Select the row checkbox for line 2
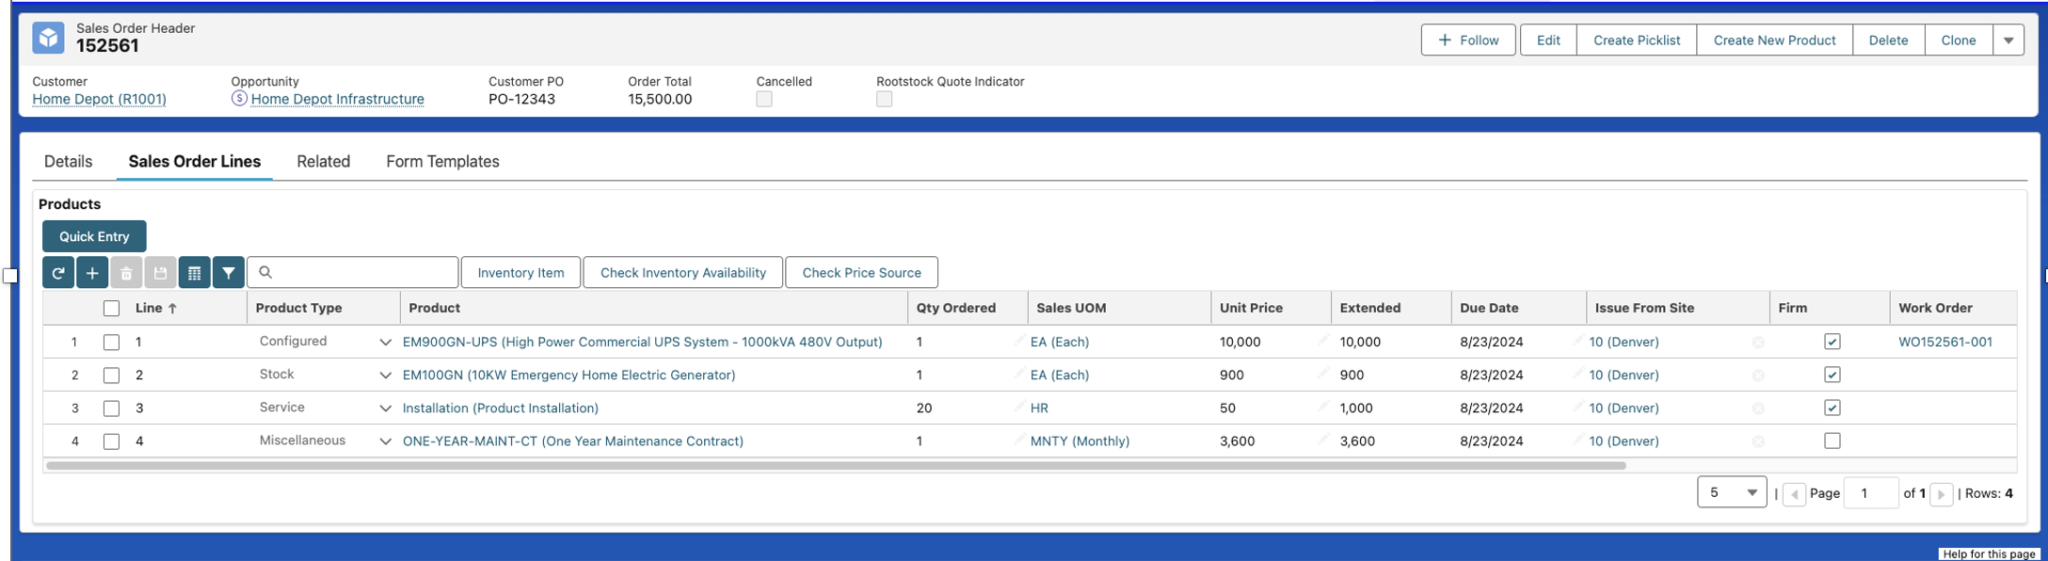Image resolution: width=2048 pixels, height=561 pixels. [111, 375]
